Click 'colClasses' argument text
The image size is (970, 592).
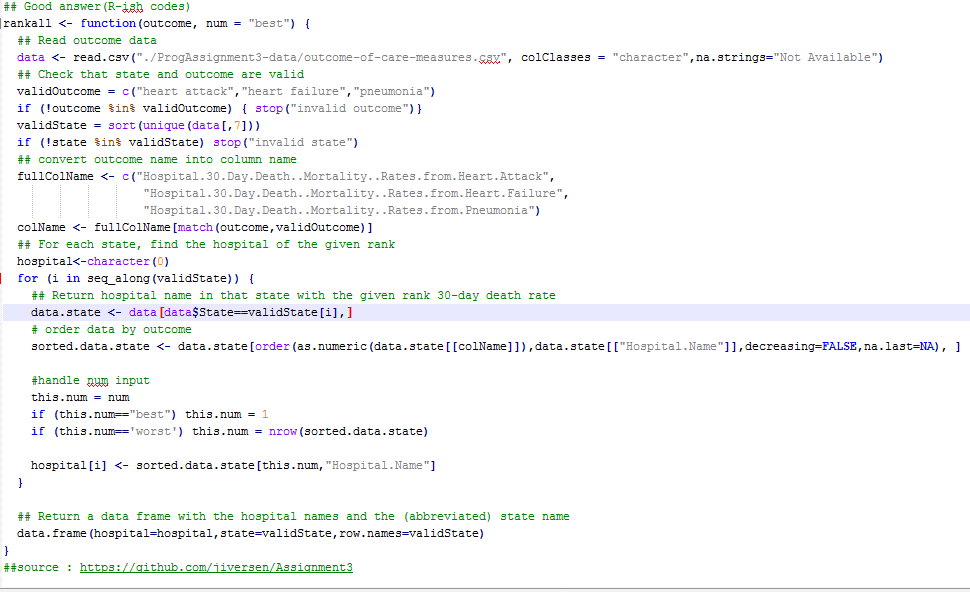(556, 57)
